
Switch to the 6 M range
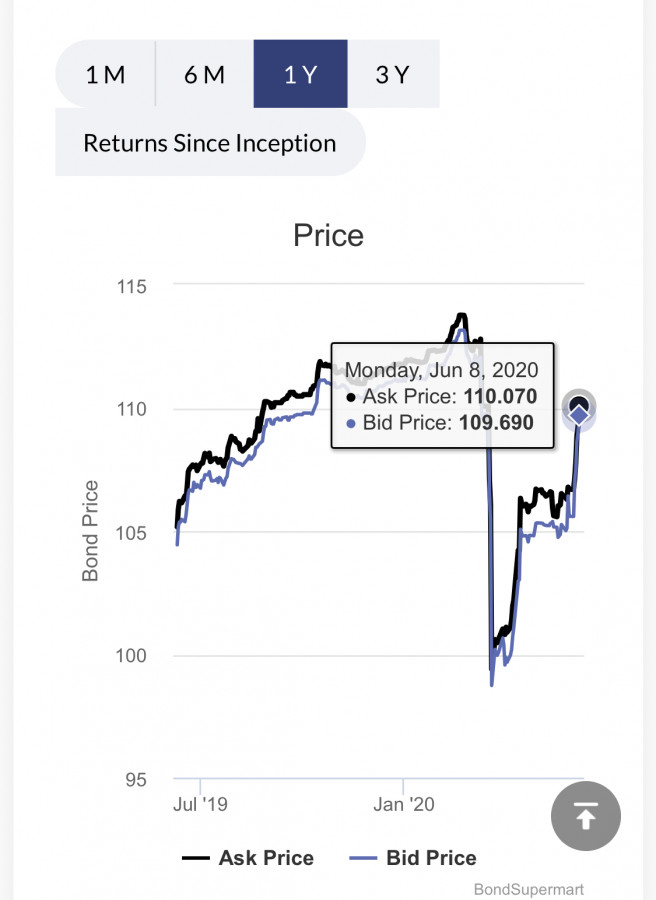tap(204, 74)
